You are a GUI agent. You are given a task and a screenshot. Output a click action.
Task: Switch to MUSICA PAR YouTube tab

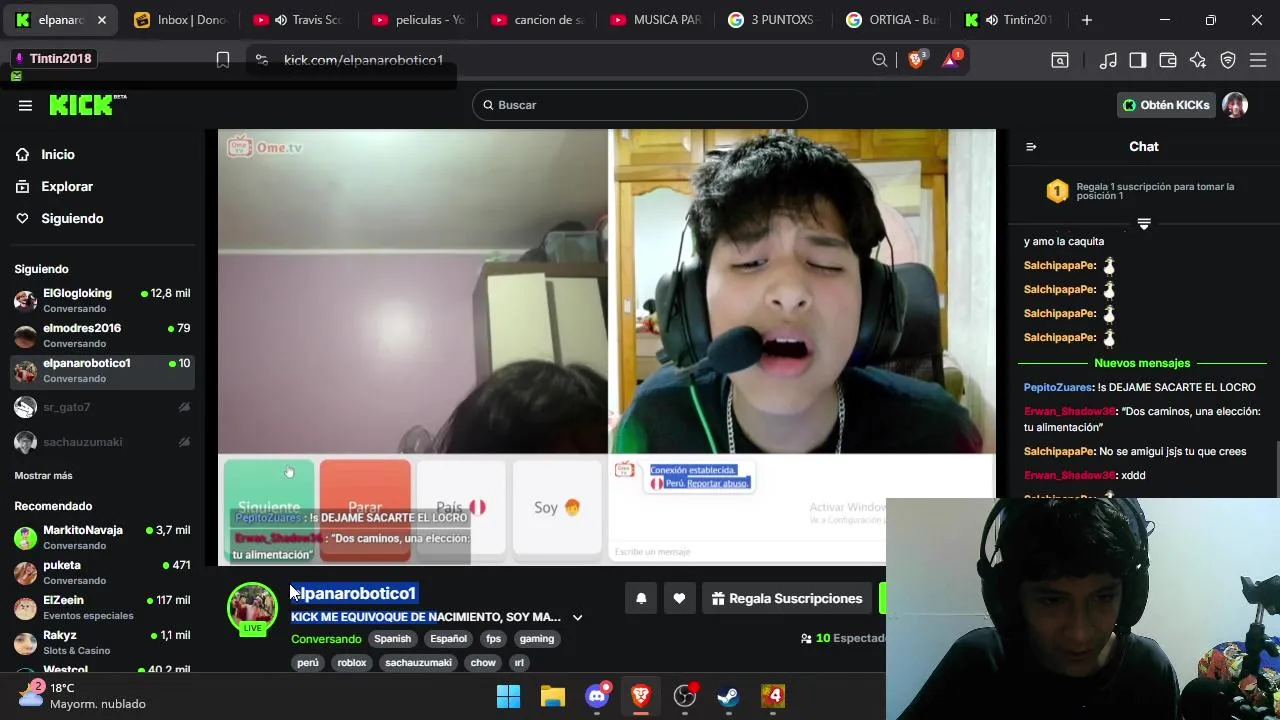click(x=655, y=20)
